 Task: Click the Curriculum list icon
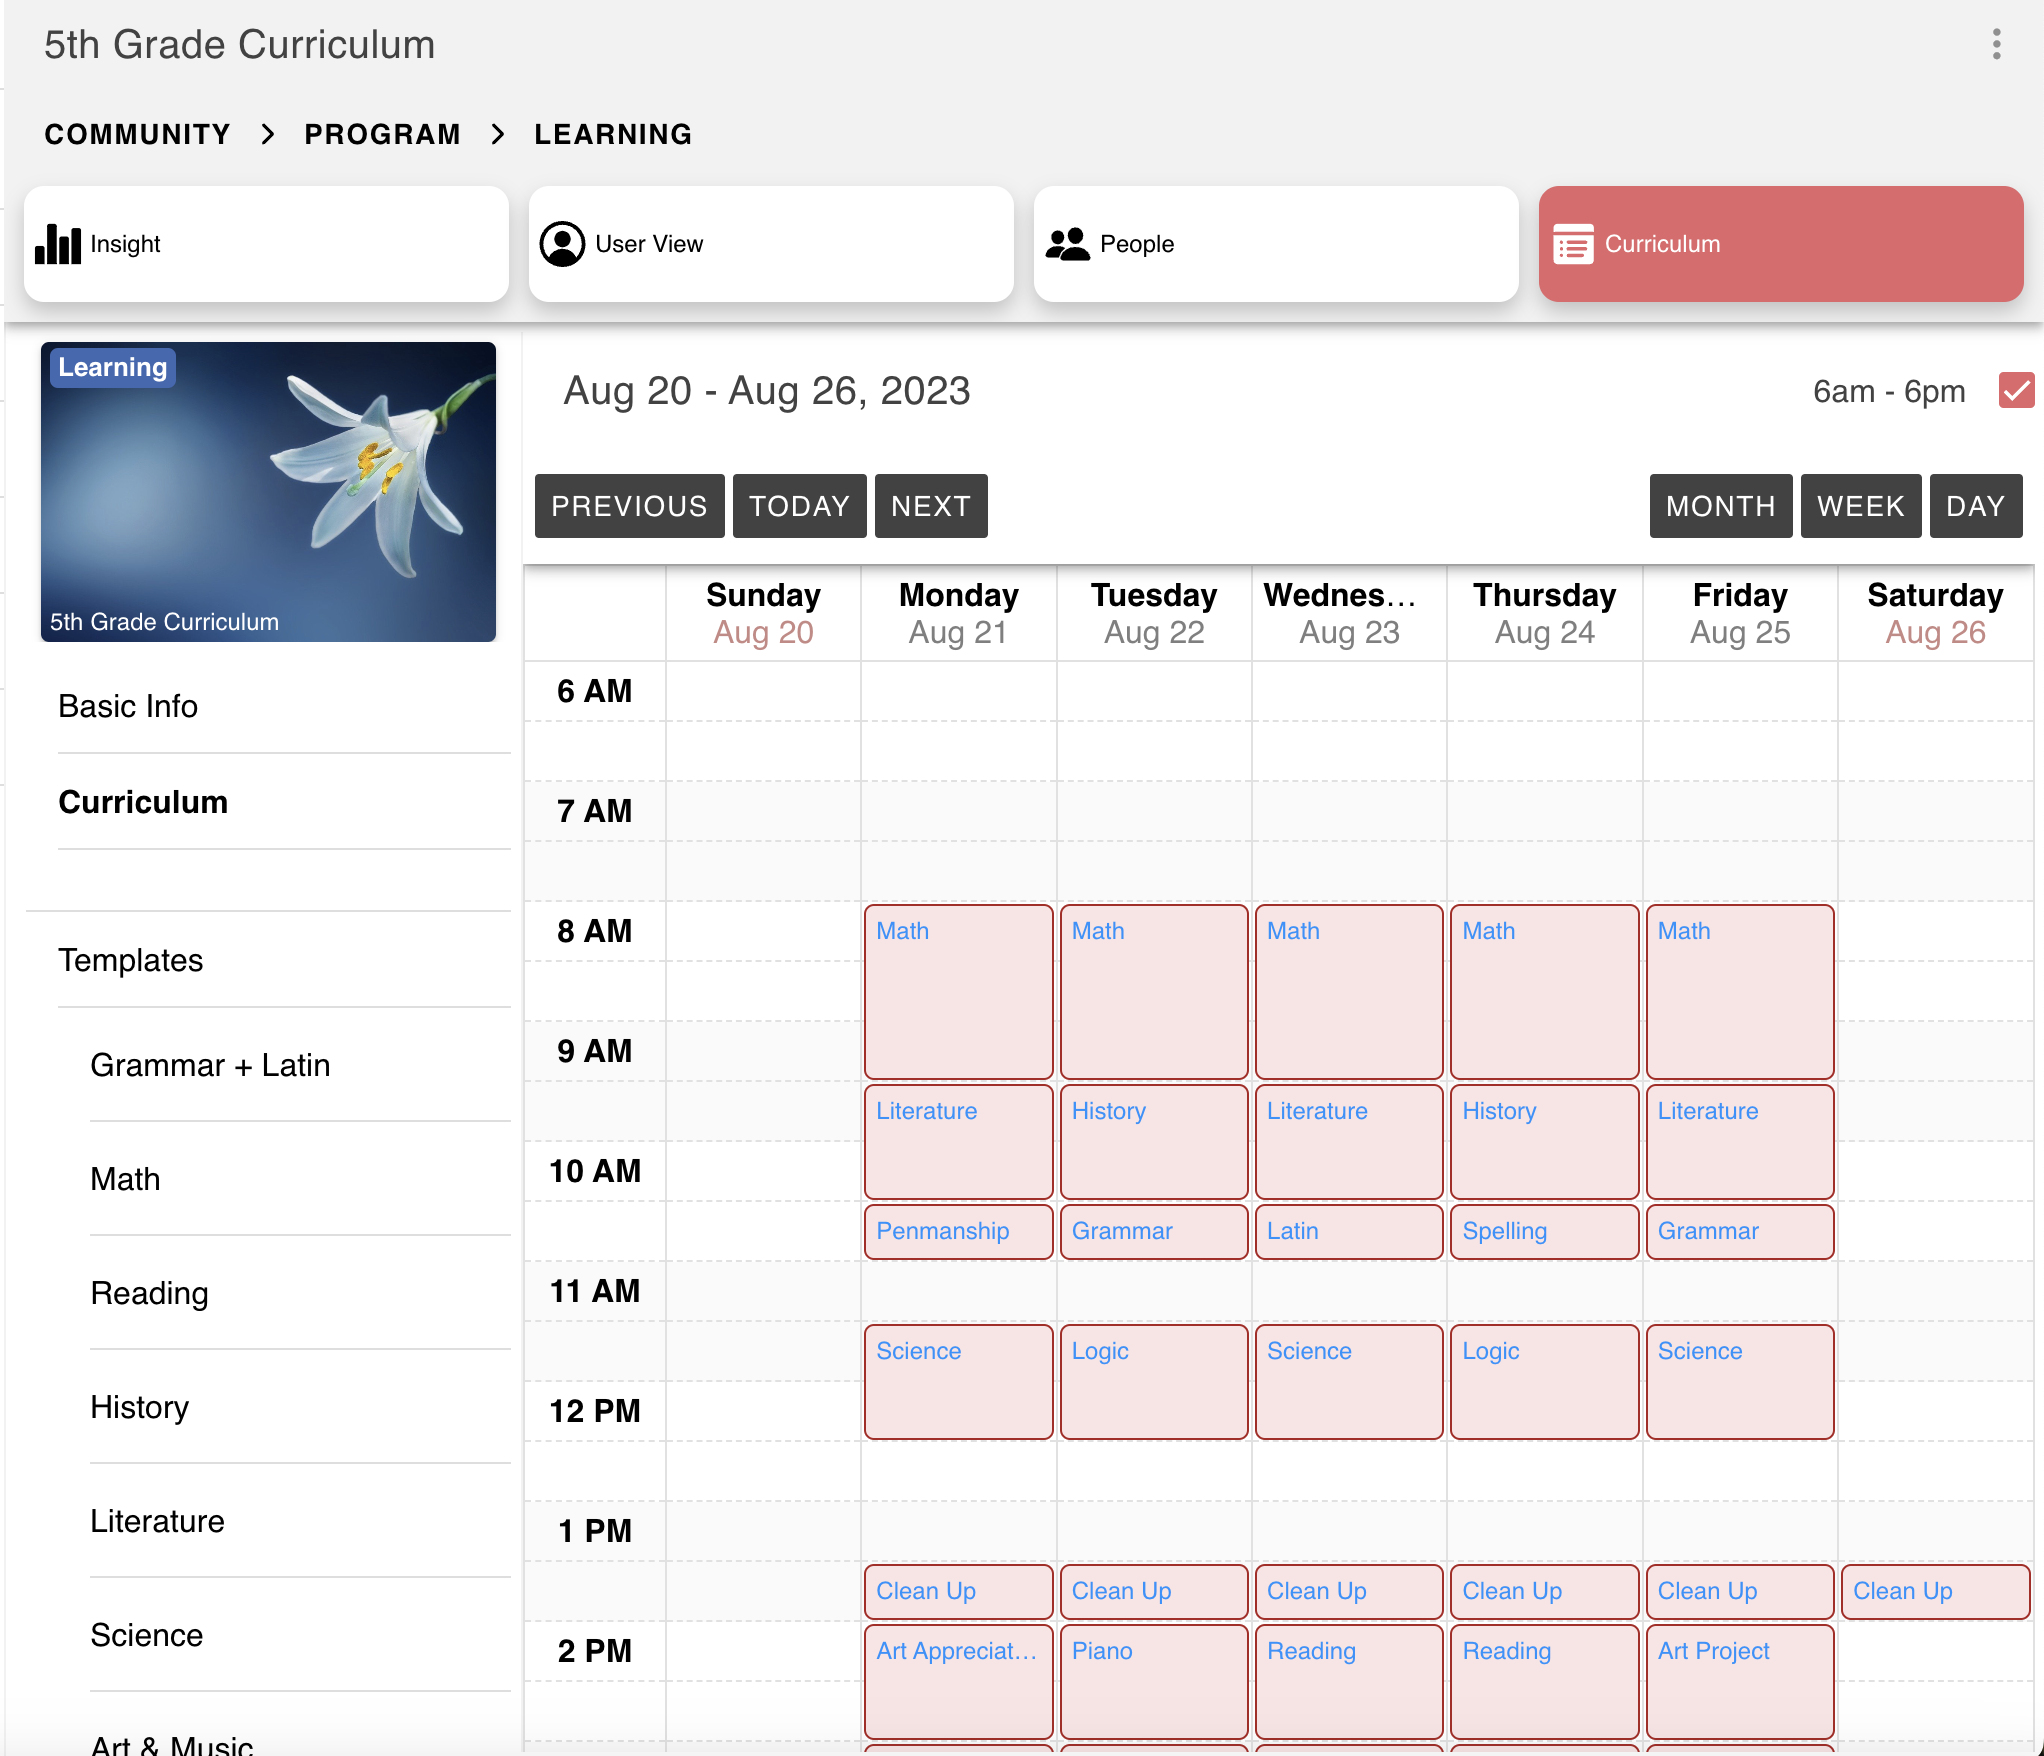[1572, 244]
